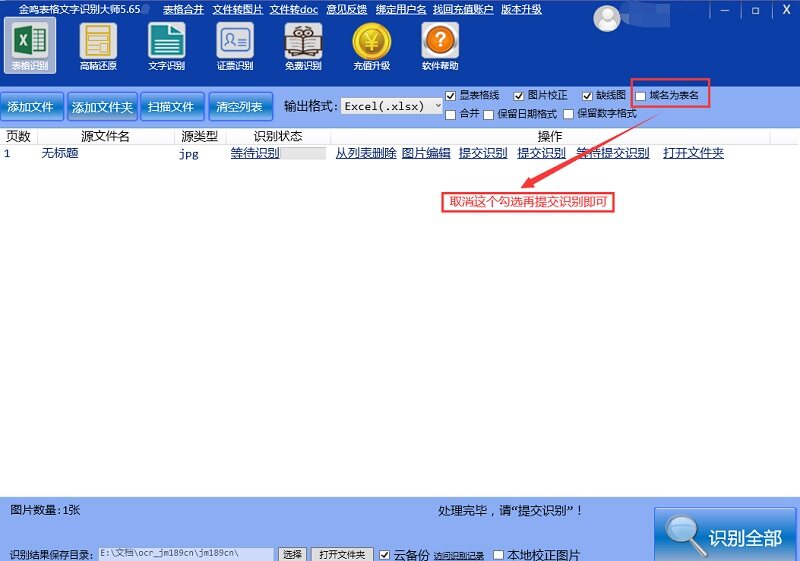Open the 访问识别记录 link
The width and height of the screenshot is (800, 561).
tap(459, 556)
